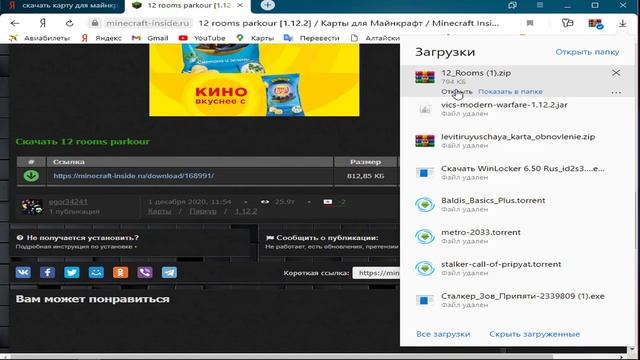Reload the page with the refresh icon
The width and height of the screenshot is (640, 360).
click(x=69, y=23)
